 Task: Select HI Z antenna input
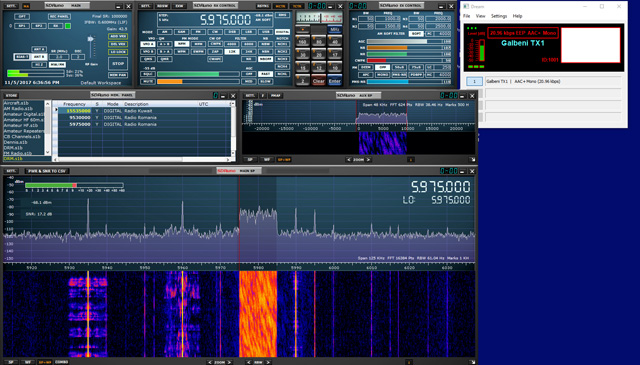pos(39,65)
